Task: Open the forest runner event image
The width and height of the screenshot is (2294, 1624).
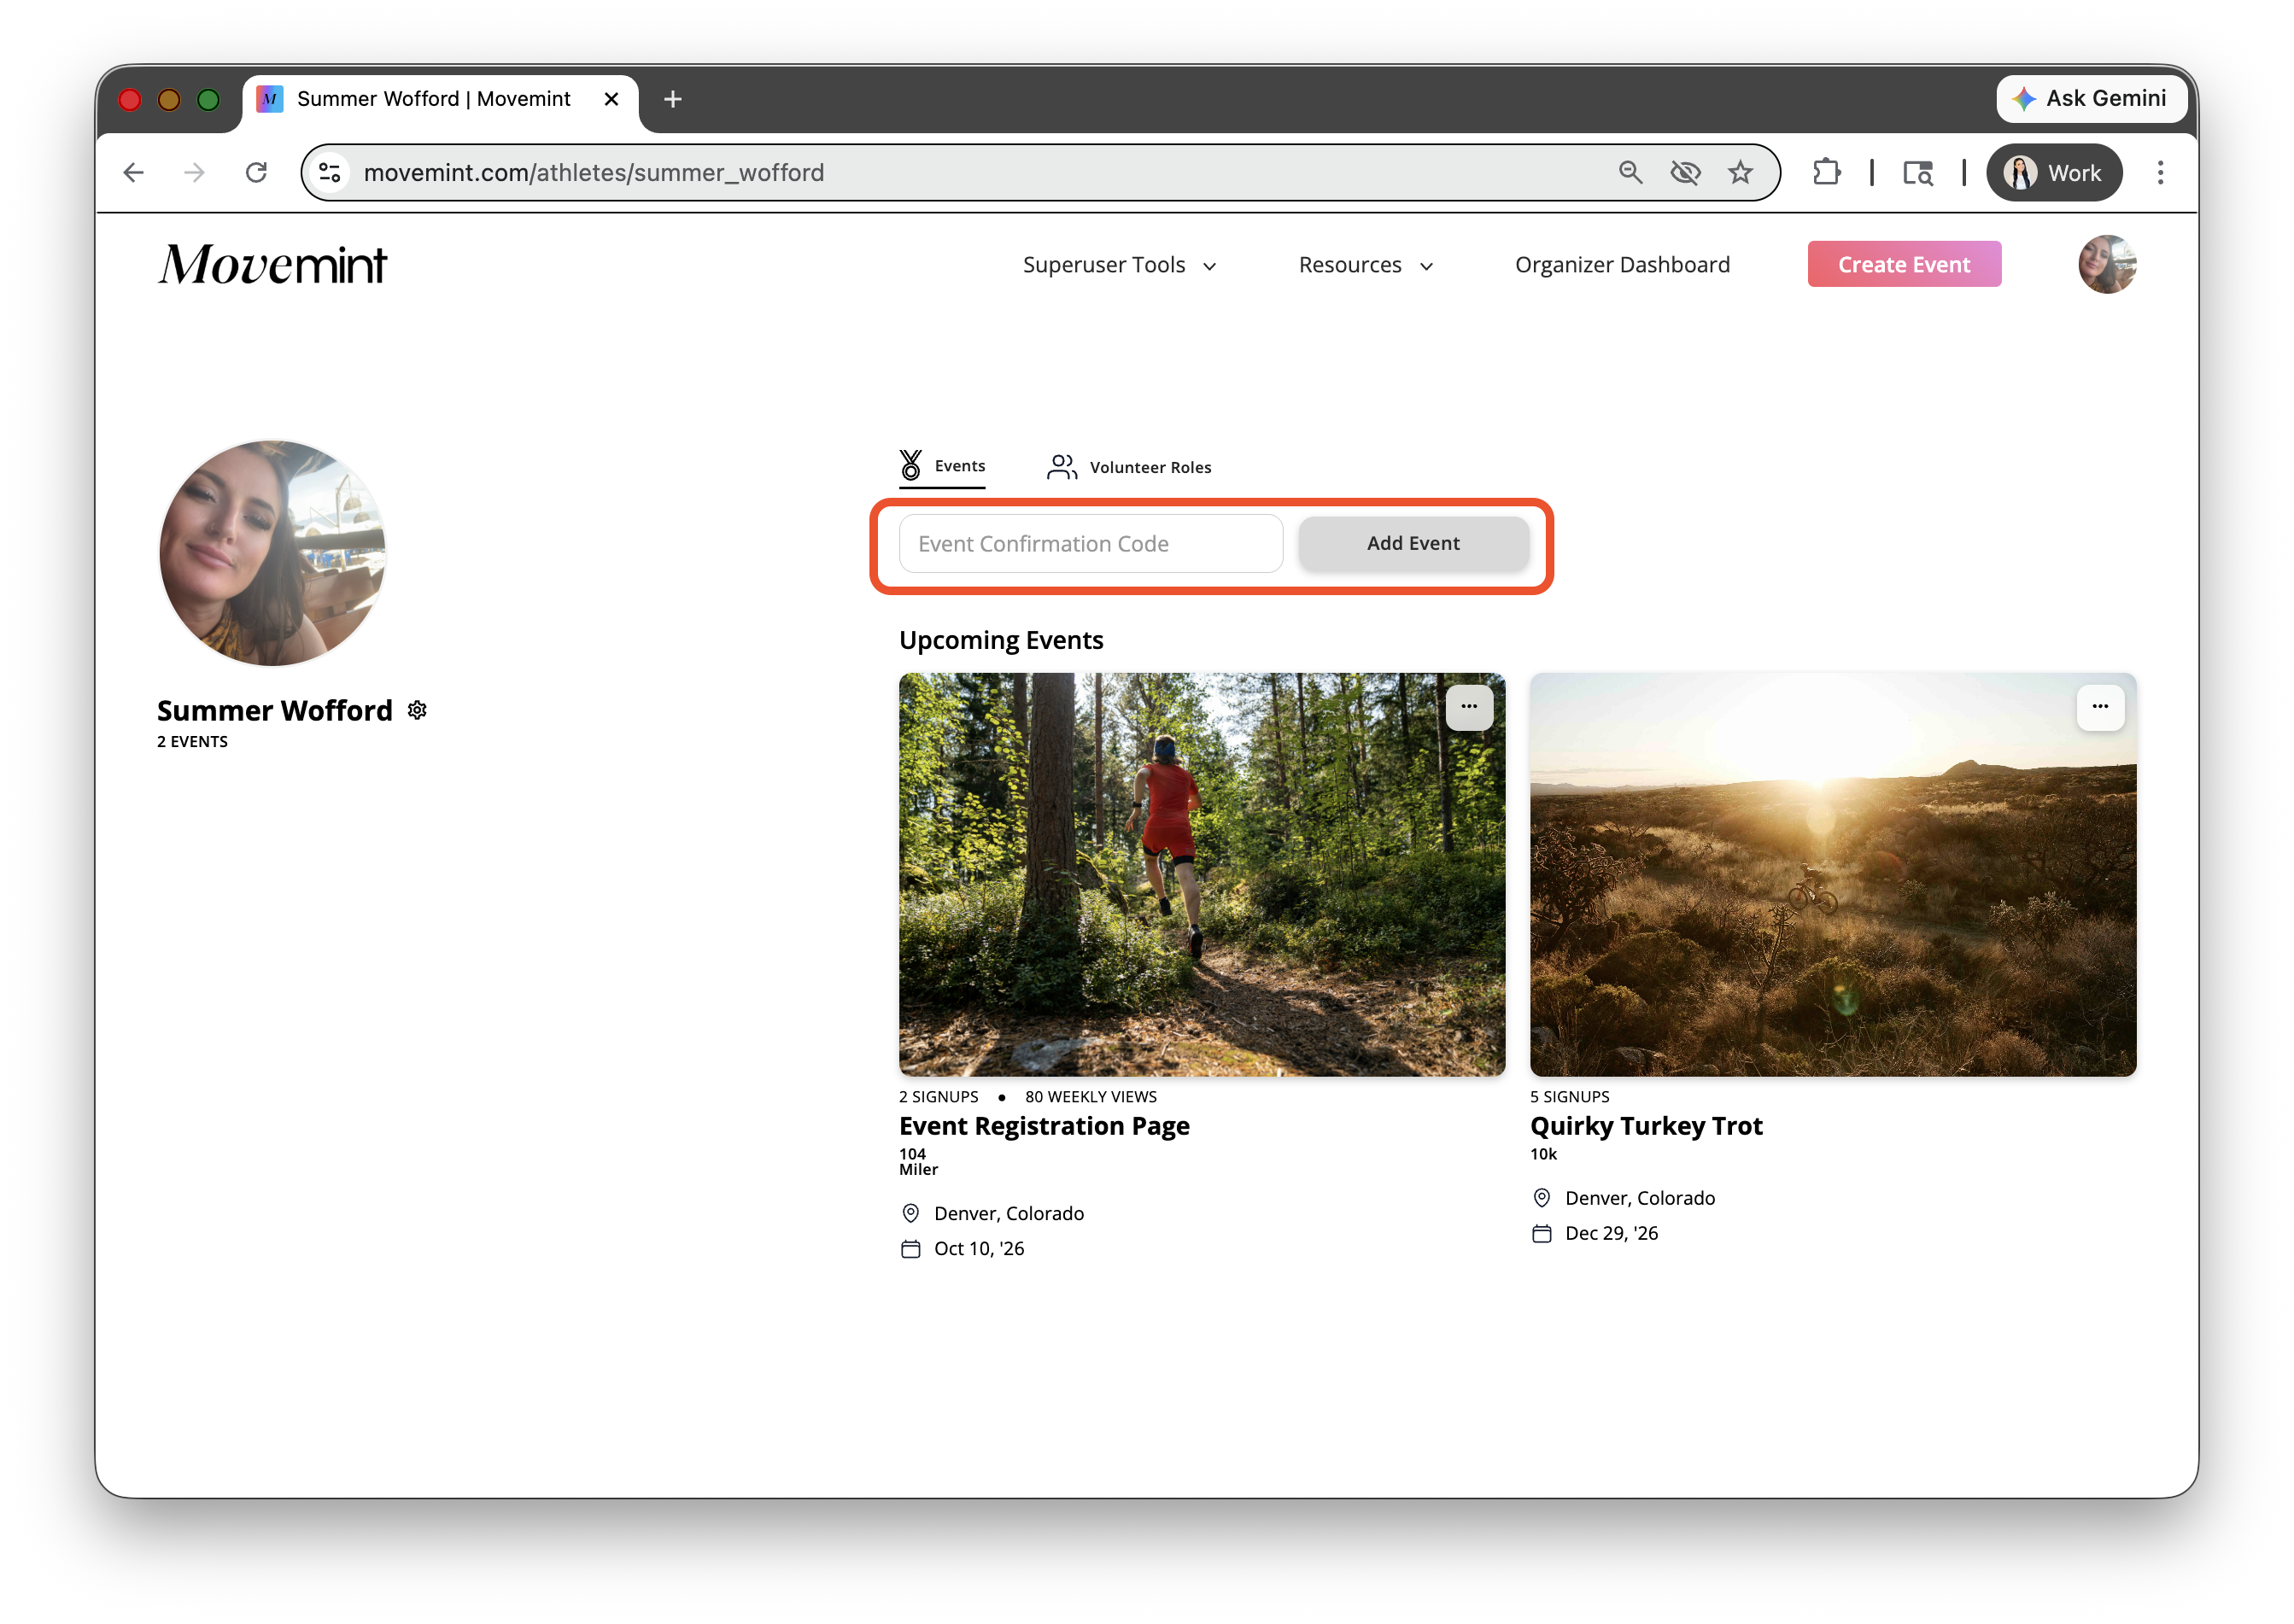Action: point(1201,874)
